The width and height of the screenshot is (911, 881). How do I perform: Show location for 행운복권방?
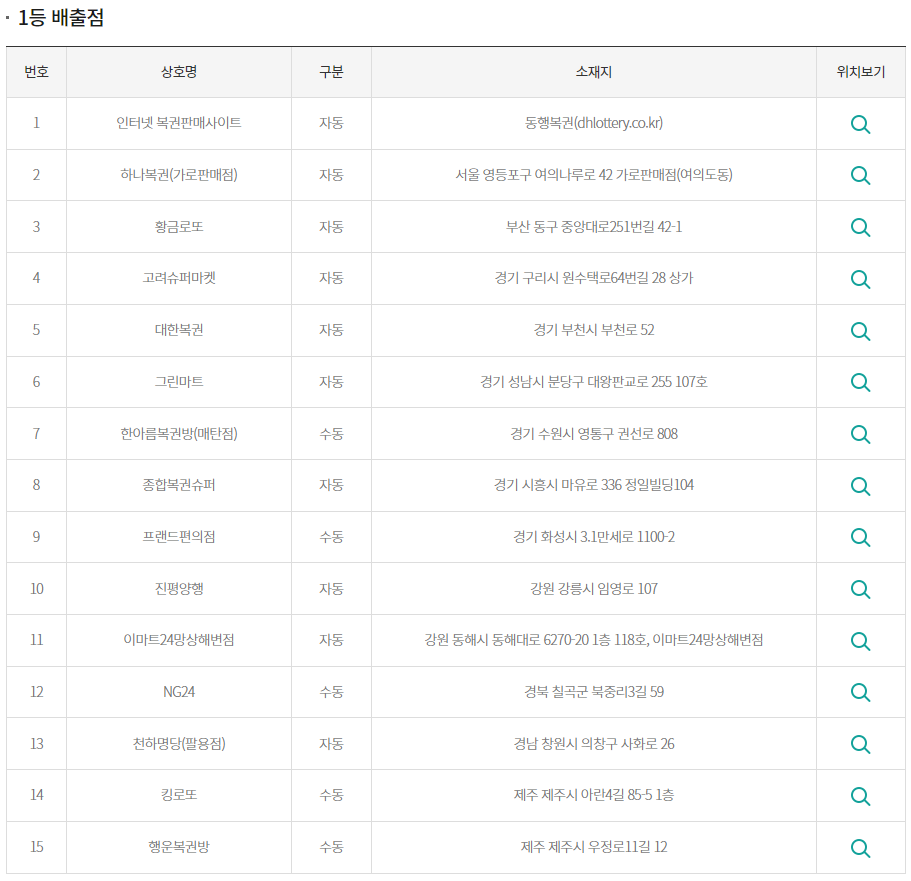(860, 848)
